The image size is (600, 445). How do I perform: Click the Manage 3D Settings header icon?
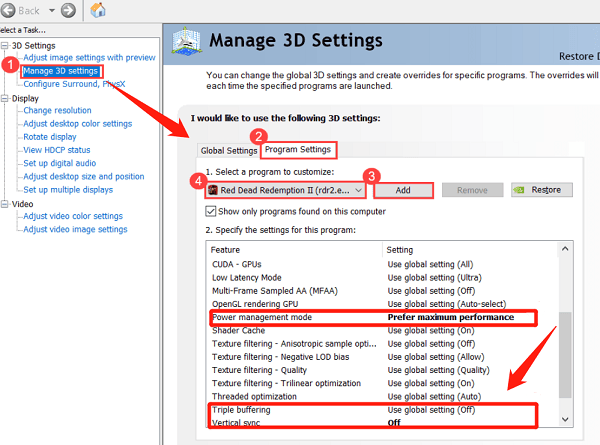point(186,42)
